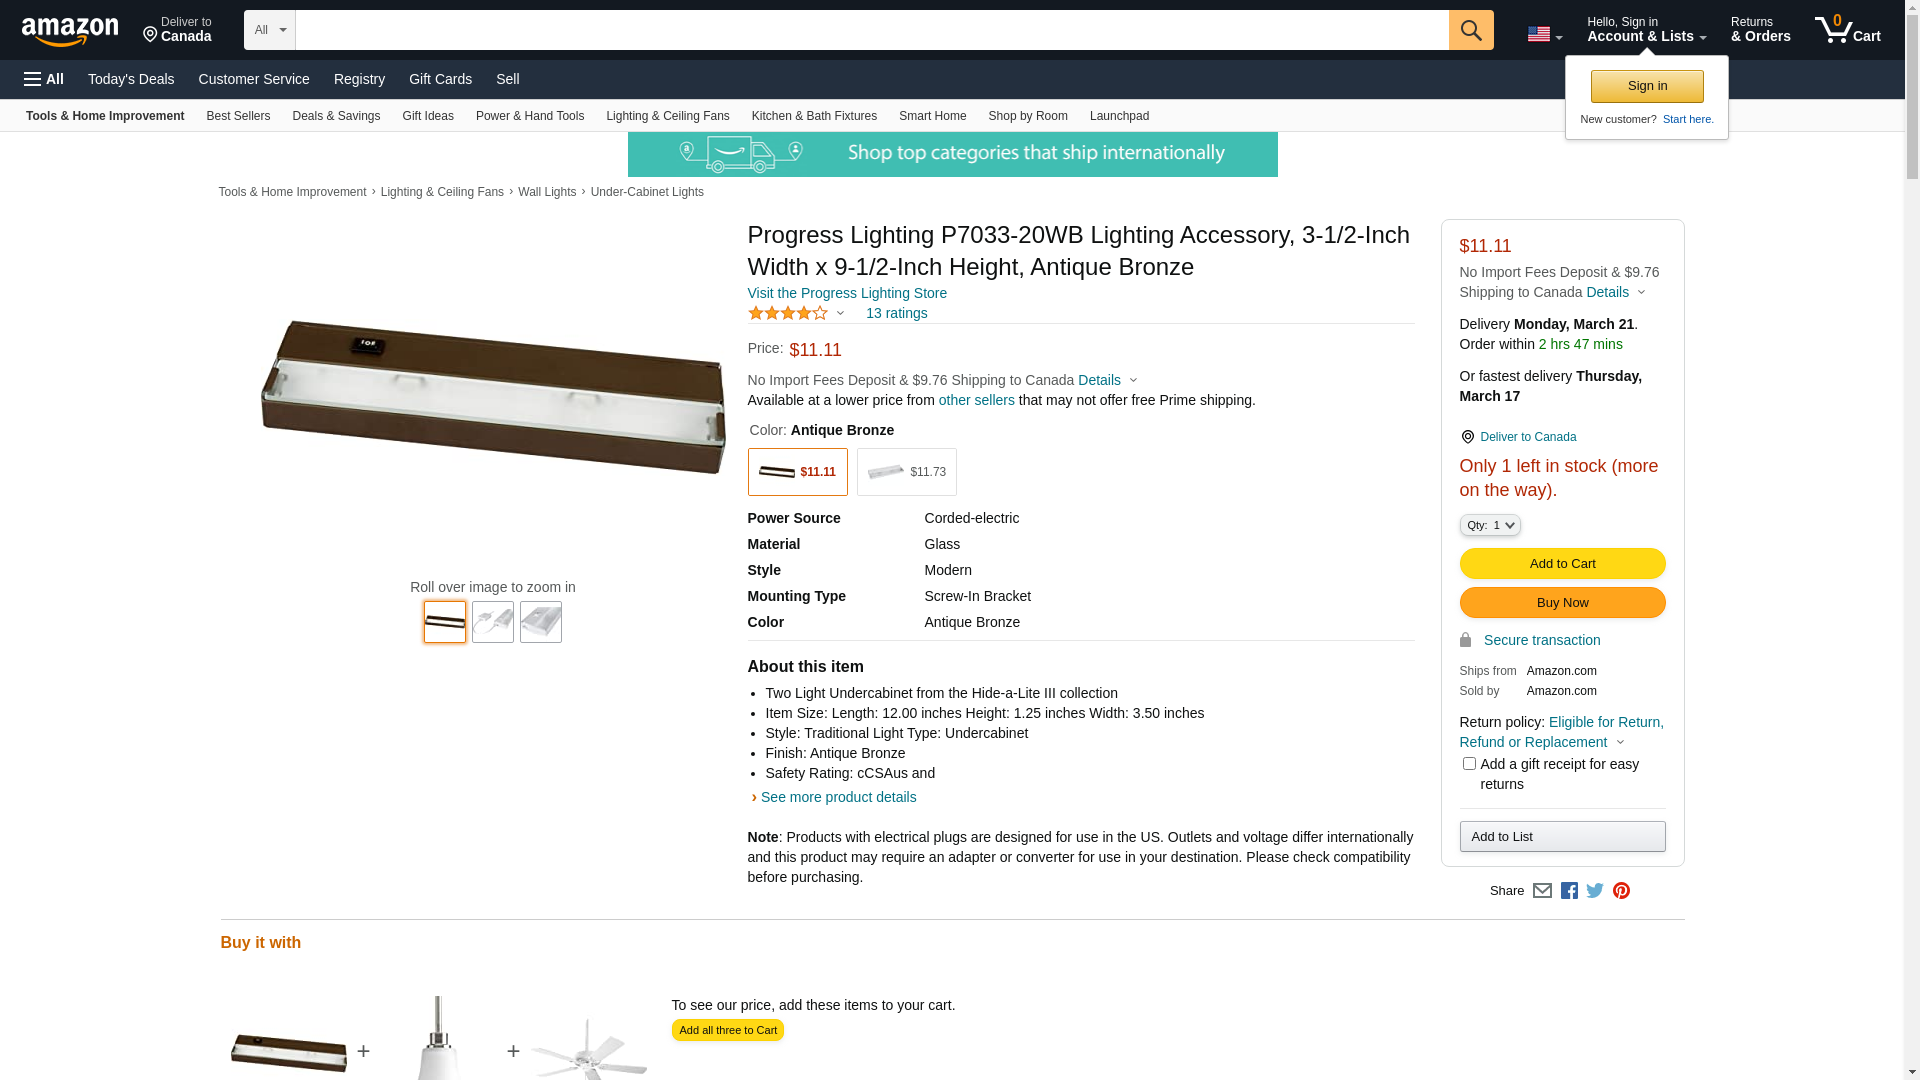Open the All hamburger menu
The image size is (1920, 1080).
click(44, 79)
